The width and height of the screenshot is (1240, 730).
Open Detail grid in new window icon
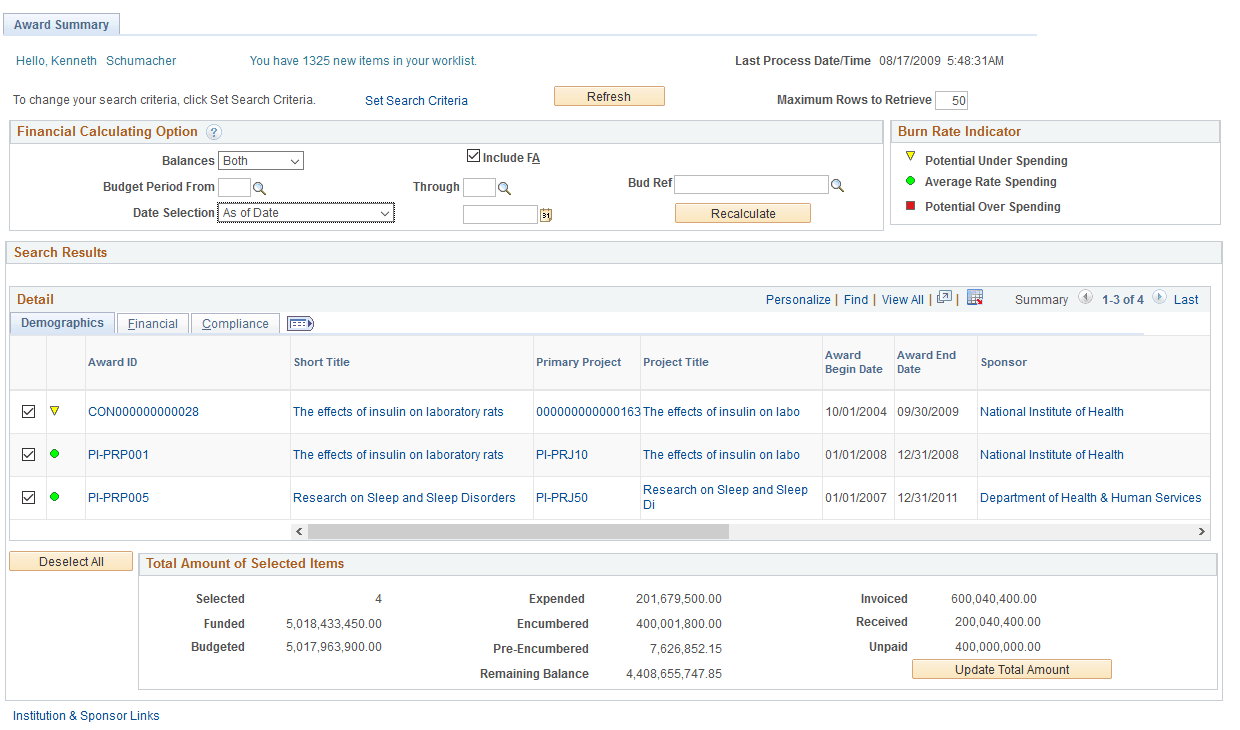click(944, 298)
